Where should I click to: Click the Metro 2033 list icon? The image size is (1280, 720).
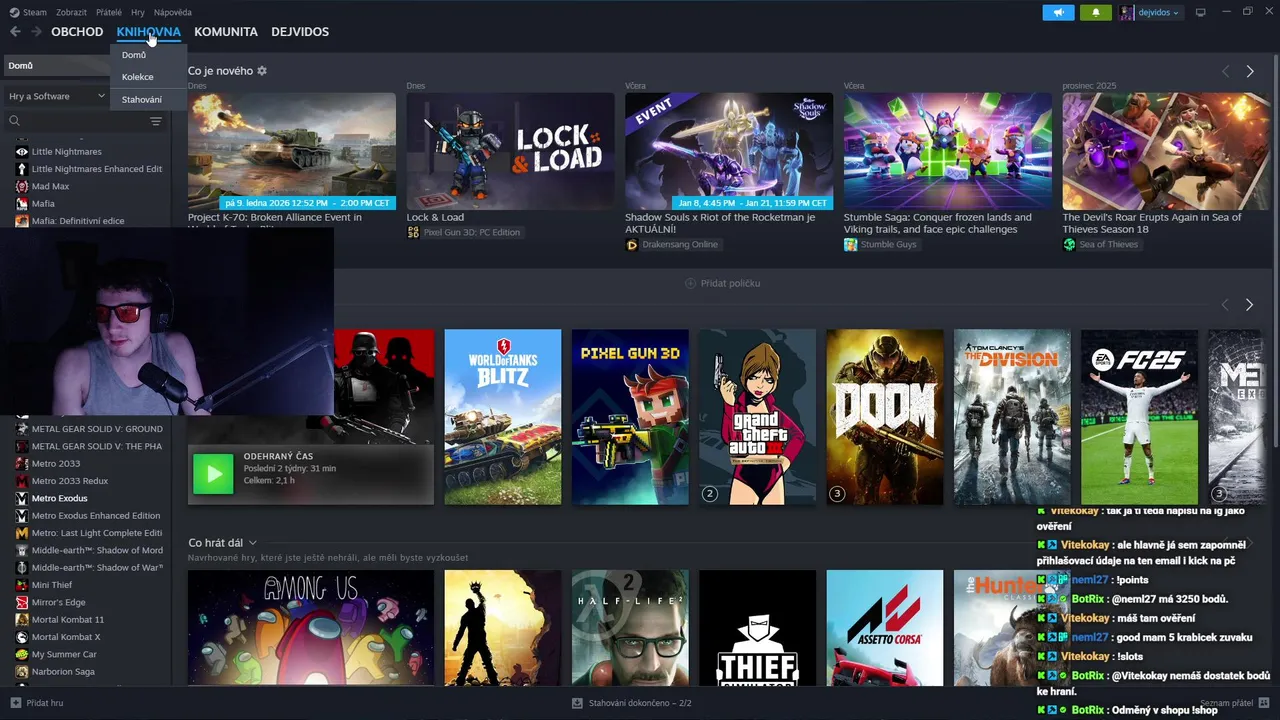coord(22,463)
